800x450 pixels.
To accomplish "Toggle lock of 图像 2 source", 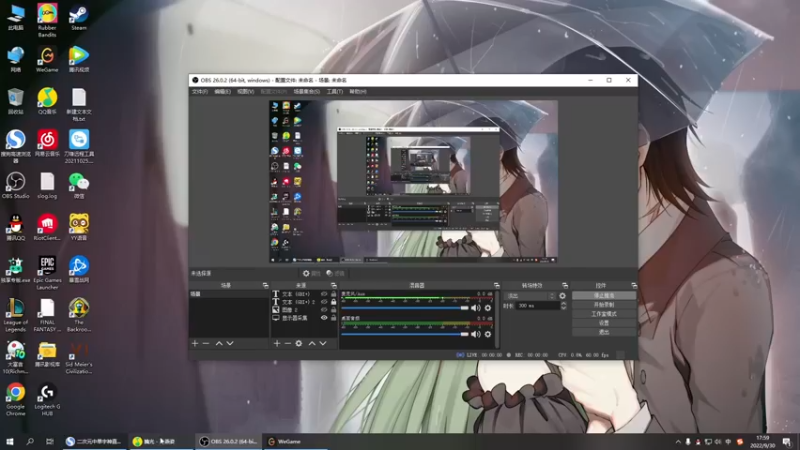I will point(334,310).
